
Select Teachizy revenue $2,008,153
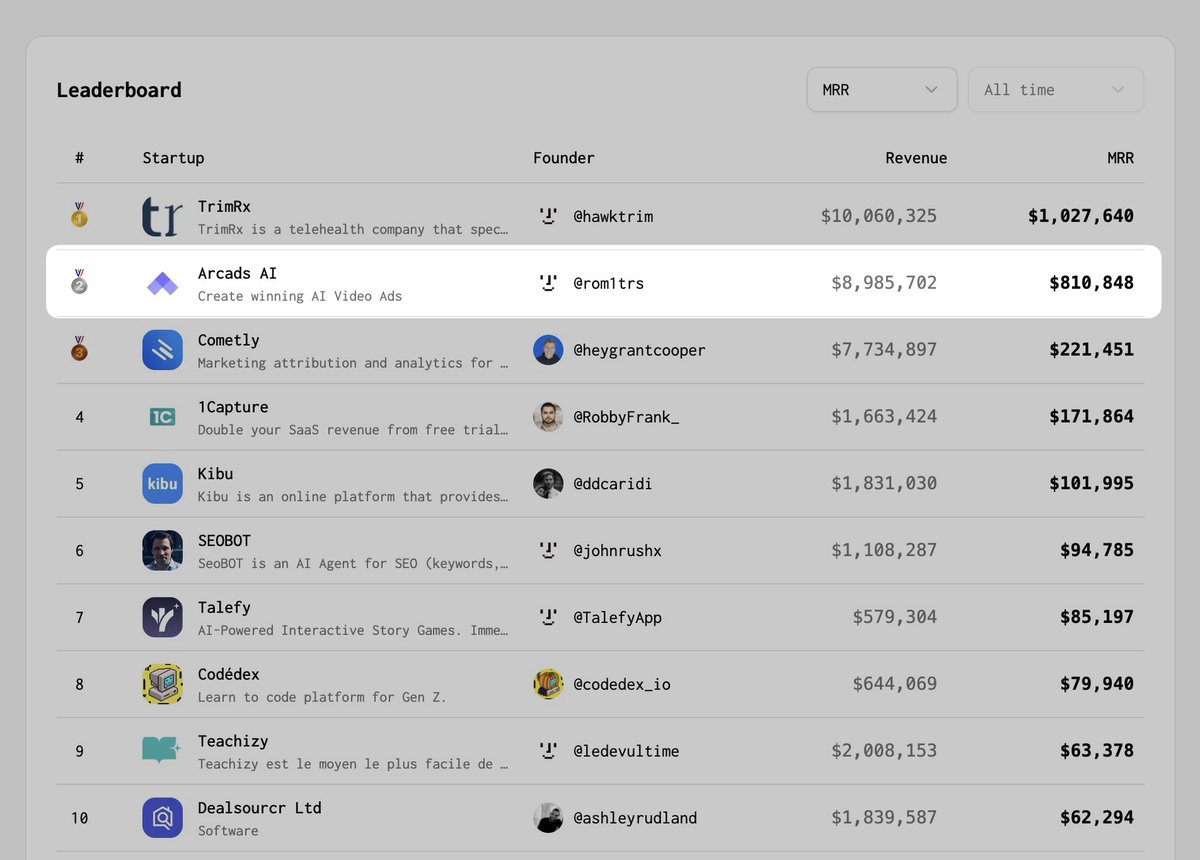coord(884,751)
